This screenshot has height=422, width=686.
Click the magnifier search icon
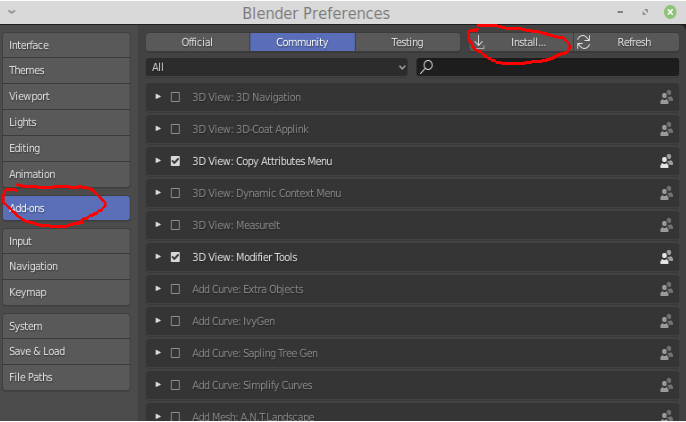tap(427, 67)
